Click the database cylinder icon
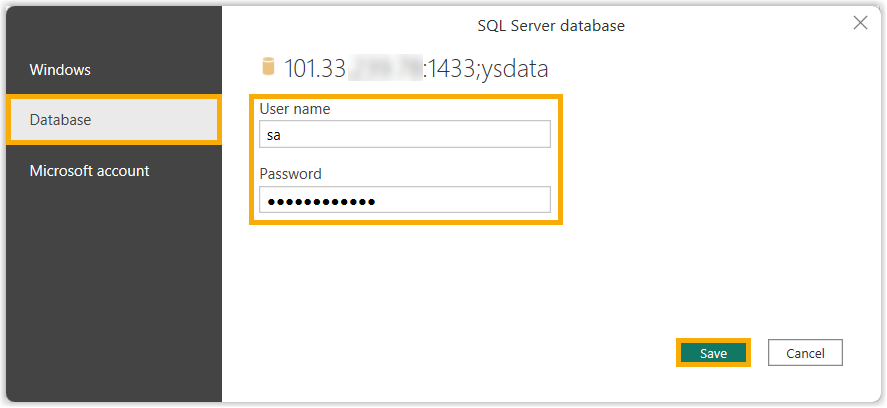The width and height of the screenshot is (887, 408). click(x=268, y=66)
